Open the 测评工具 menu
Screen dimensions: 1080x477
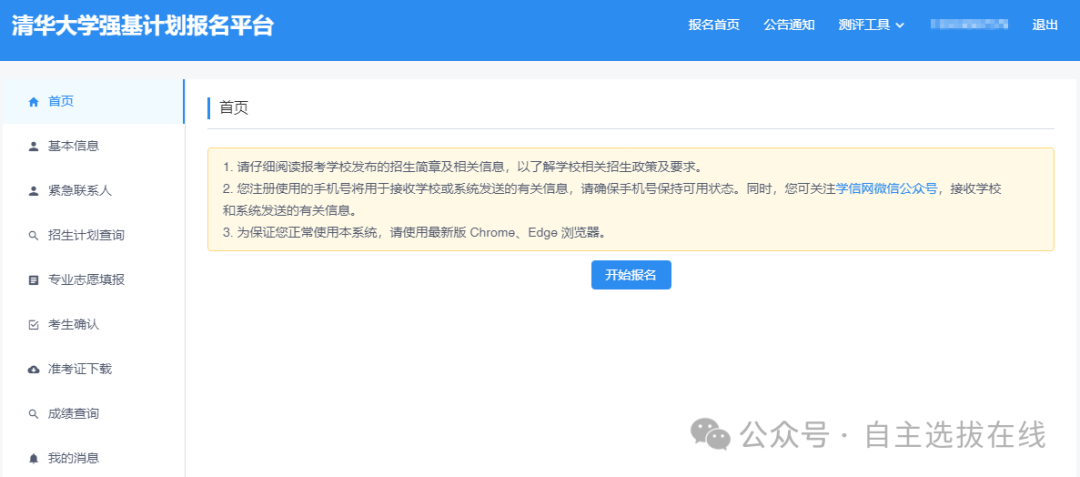point(871,25)
